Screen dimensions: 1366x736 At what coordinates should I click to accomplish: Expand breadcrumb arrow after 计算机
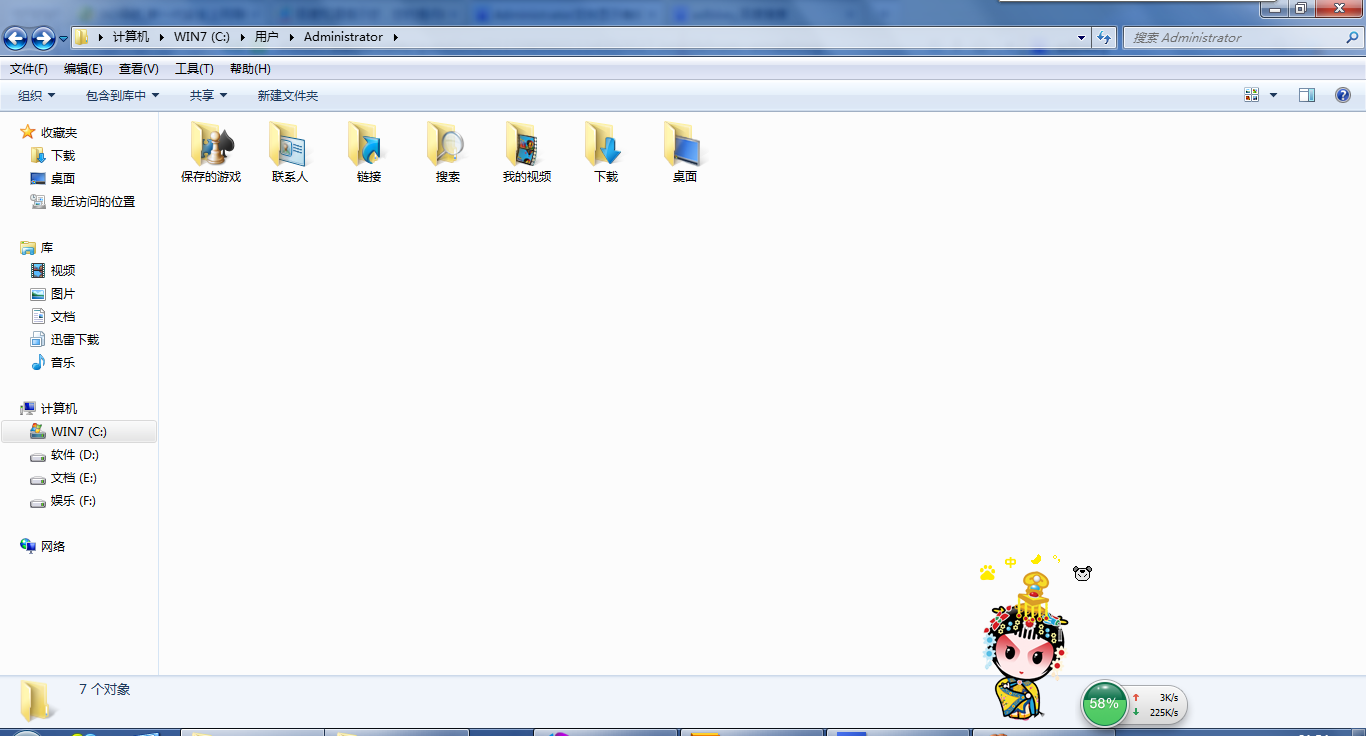click(x=161, y=37)
